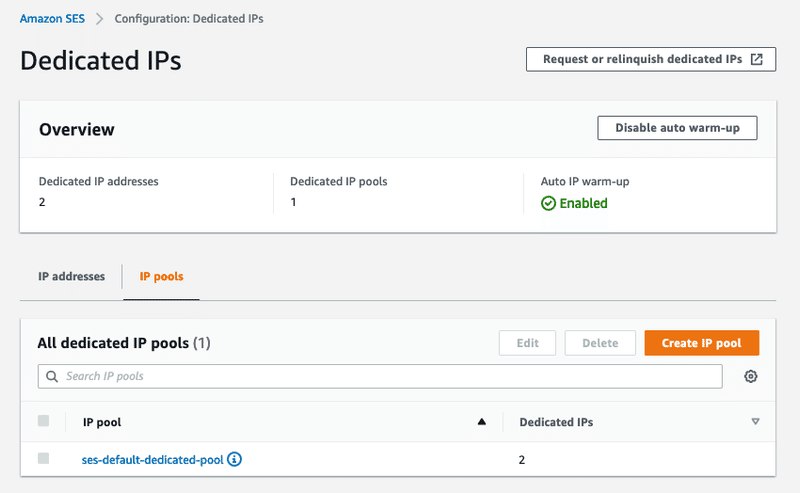Click info icon beside ses-default-dedicated-pool
This screenshot has height=493, width=800.
pos(234,459)
